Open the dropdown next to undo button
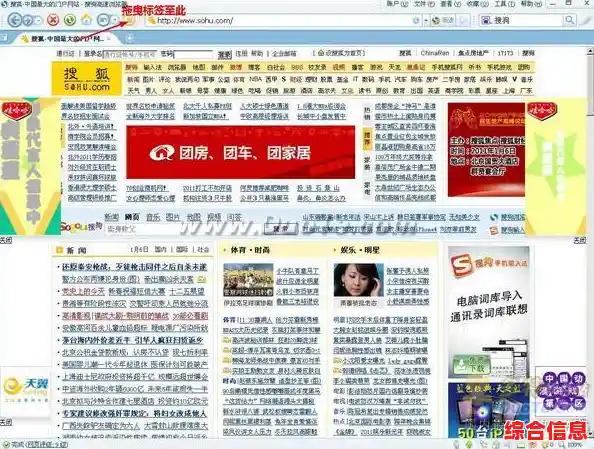Image resolution: width=594 pixels, height=449 pixels. click(x=115, y=20)
